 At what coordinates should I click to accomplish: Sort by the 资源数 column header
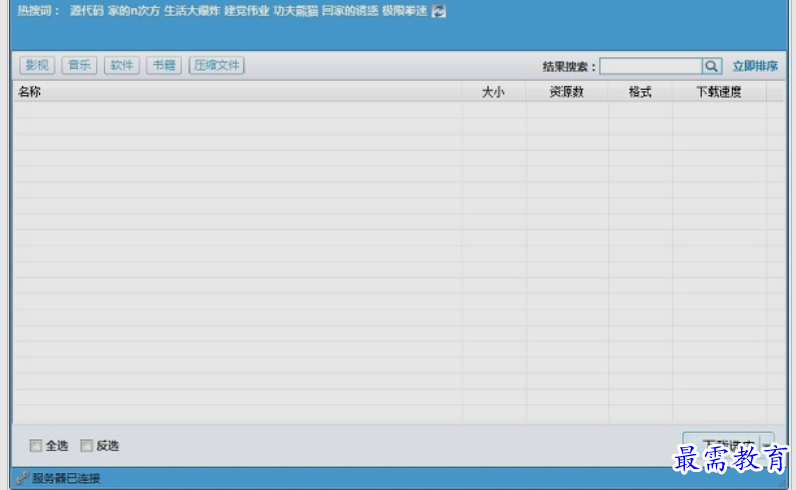click(x=567, y=92)
